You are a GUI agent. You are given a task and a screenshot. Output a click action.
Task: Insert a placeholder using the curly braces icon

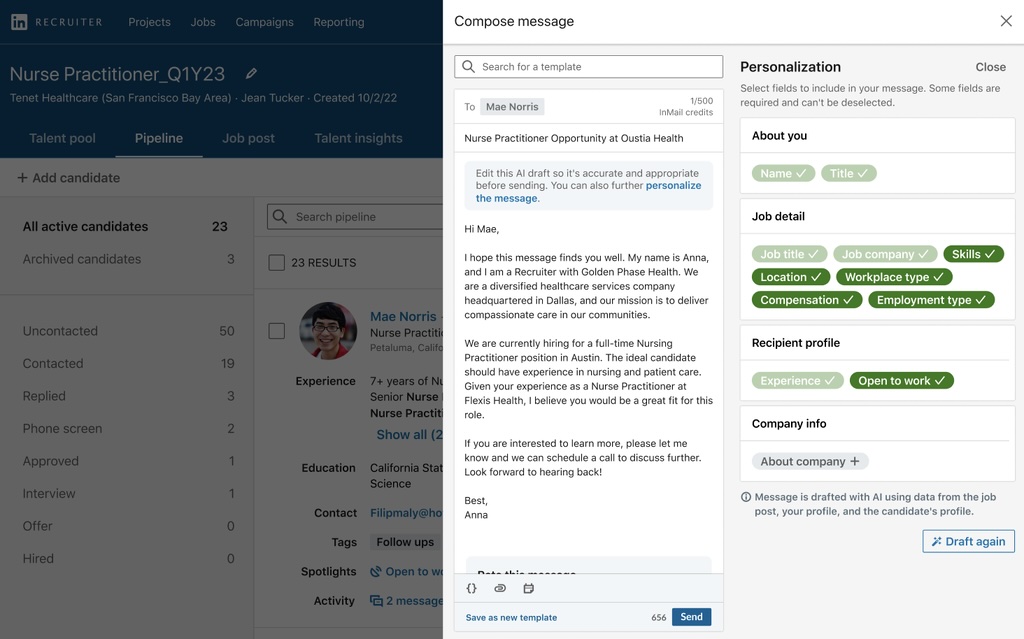point(472,588)
